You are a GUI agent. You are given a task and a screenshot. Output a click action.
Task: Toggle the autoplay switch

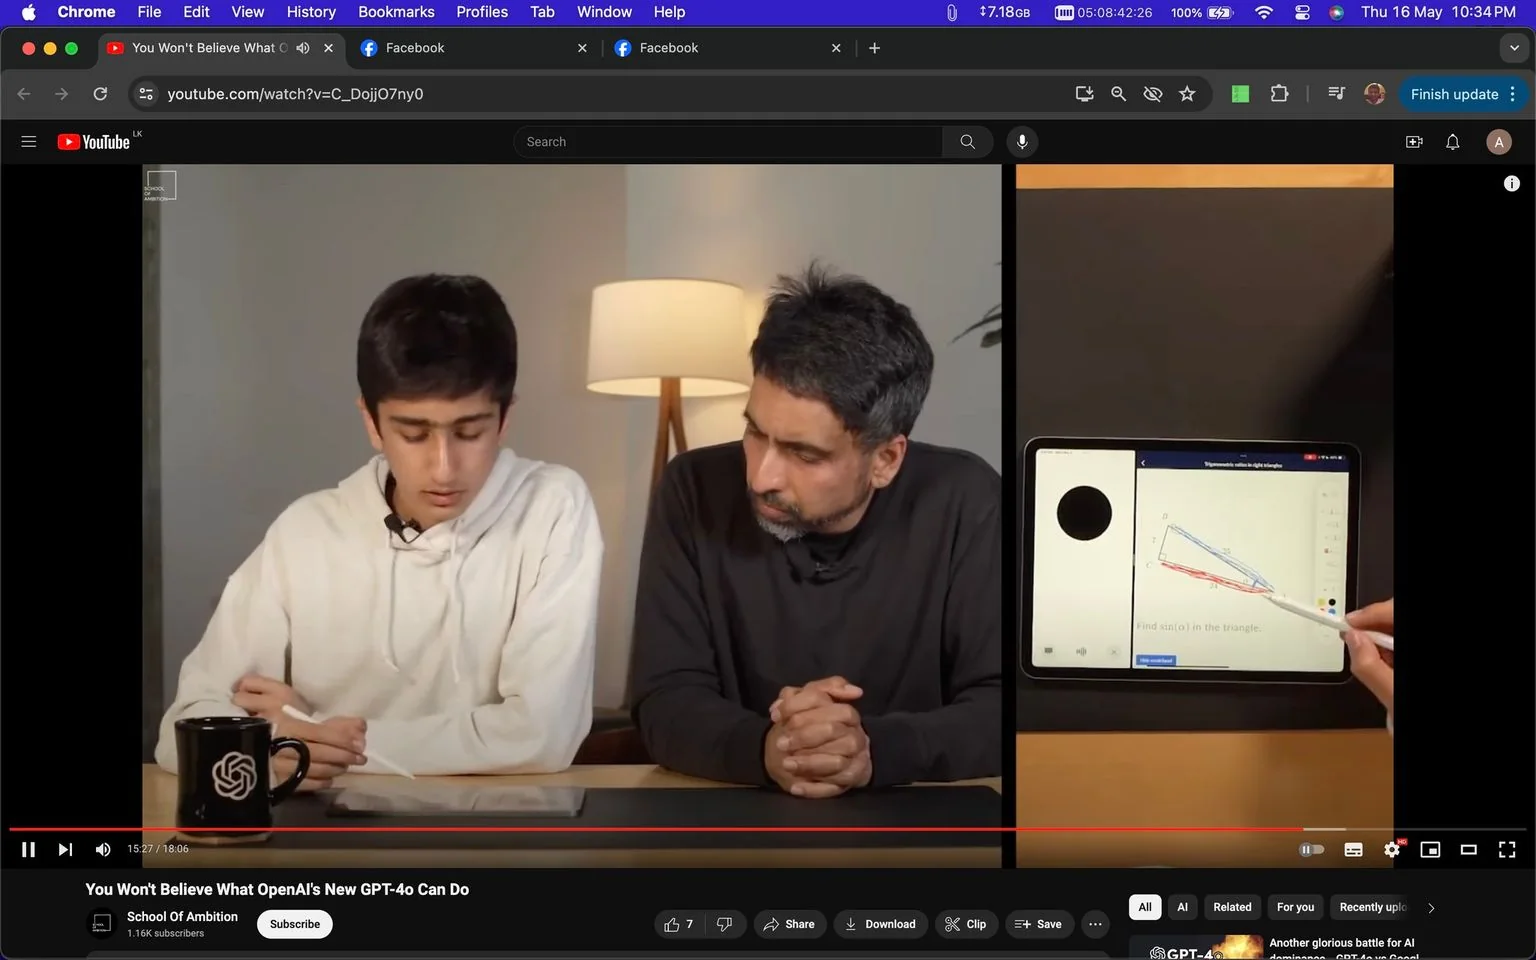1311,849
